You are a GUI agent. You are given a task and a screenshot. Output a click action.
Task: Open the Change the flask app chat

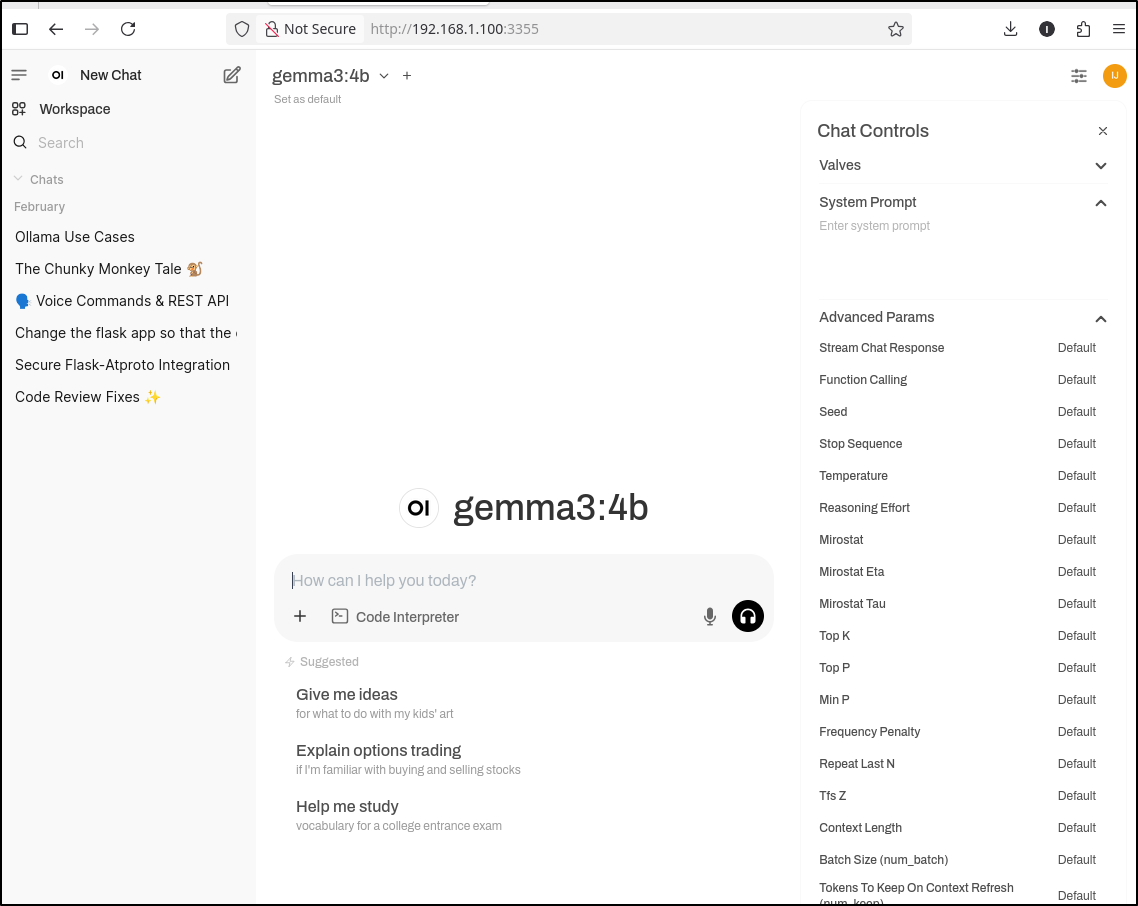tap(126, 332)
